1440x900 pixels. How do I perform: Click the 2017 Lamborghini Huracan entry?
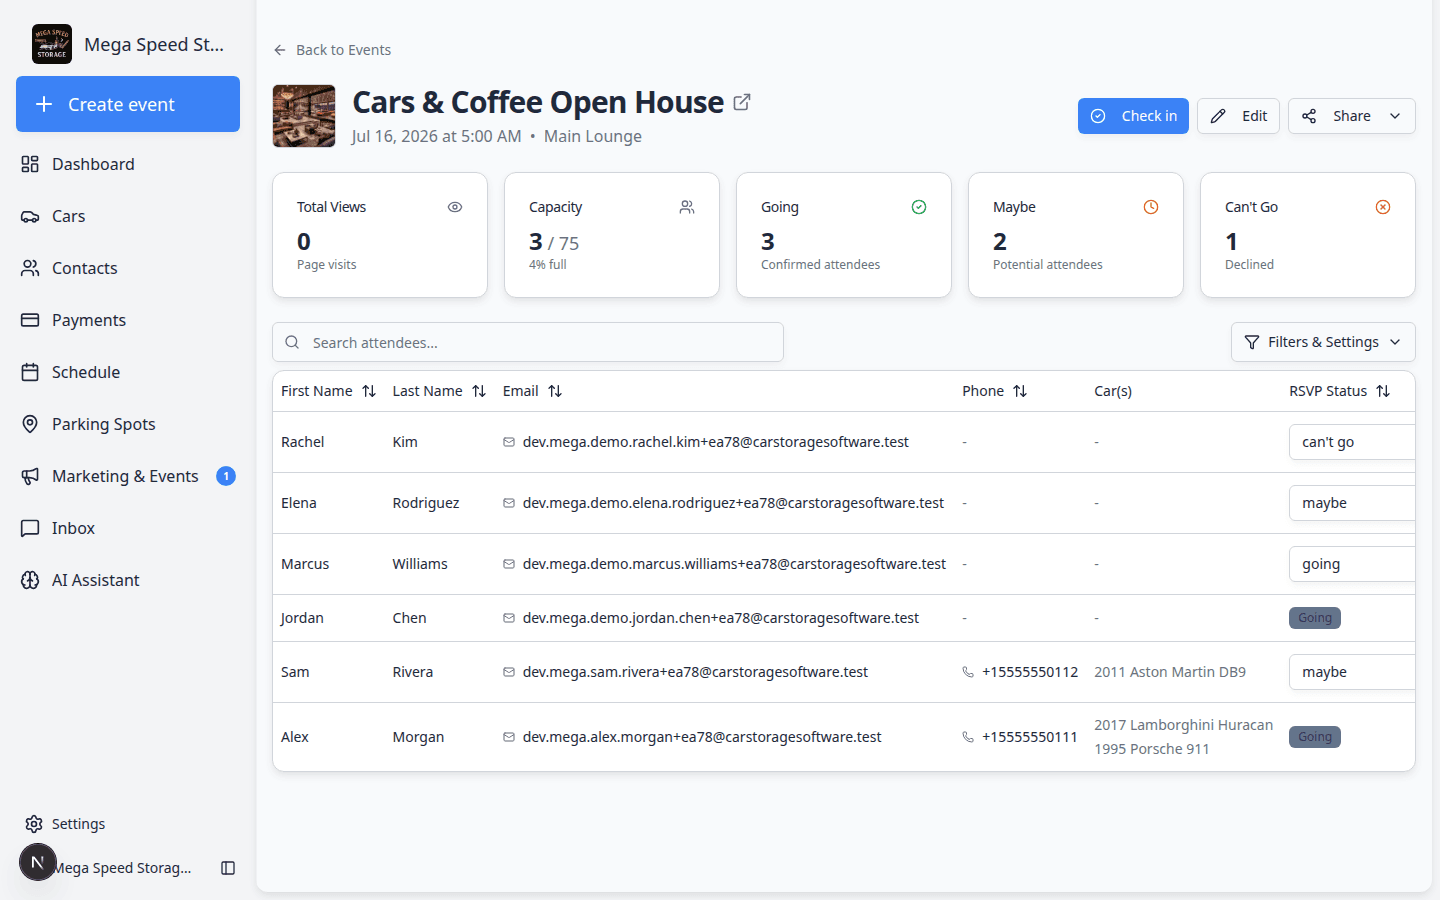click(x=1183, y=725)
